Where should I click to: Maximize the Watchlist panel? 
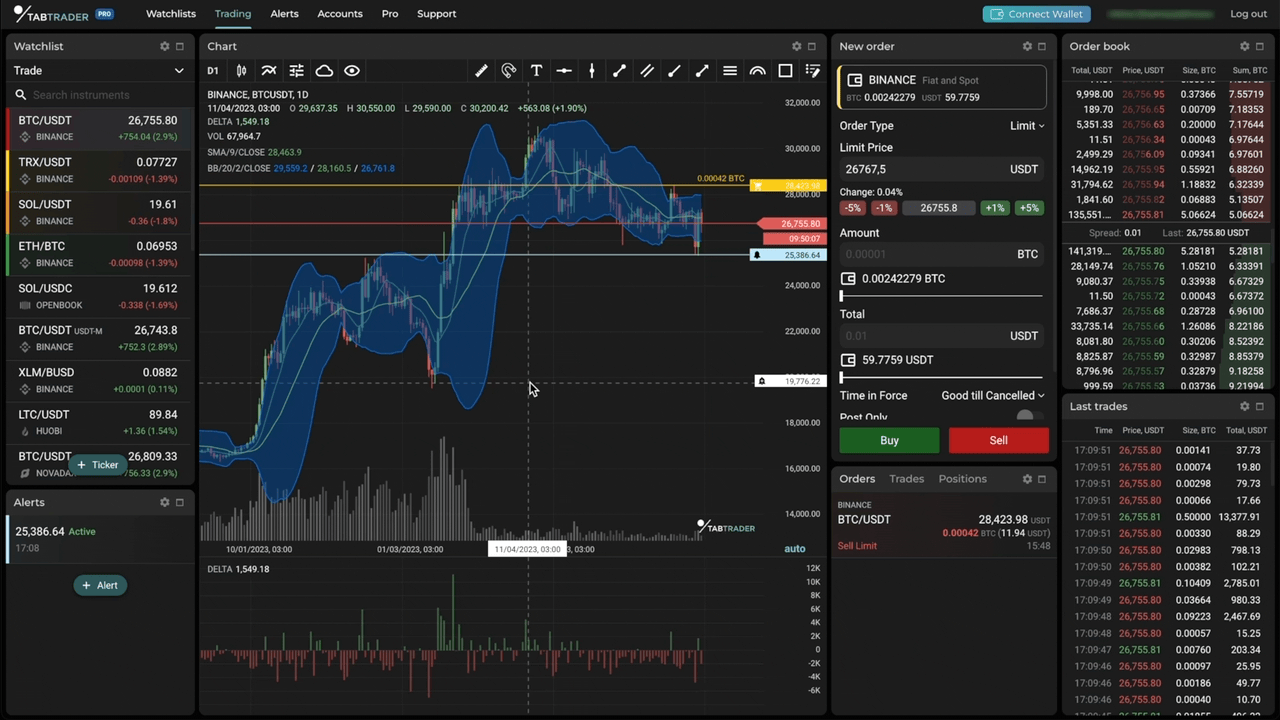(x=180, y=47)
